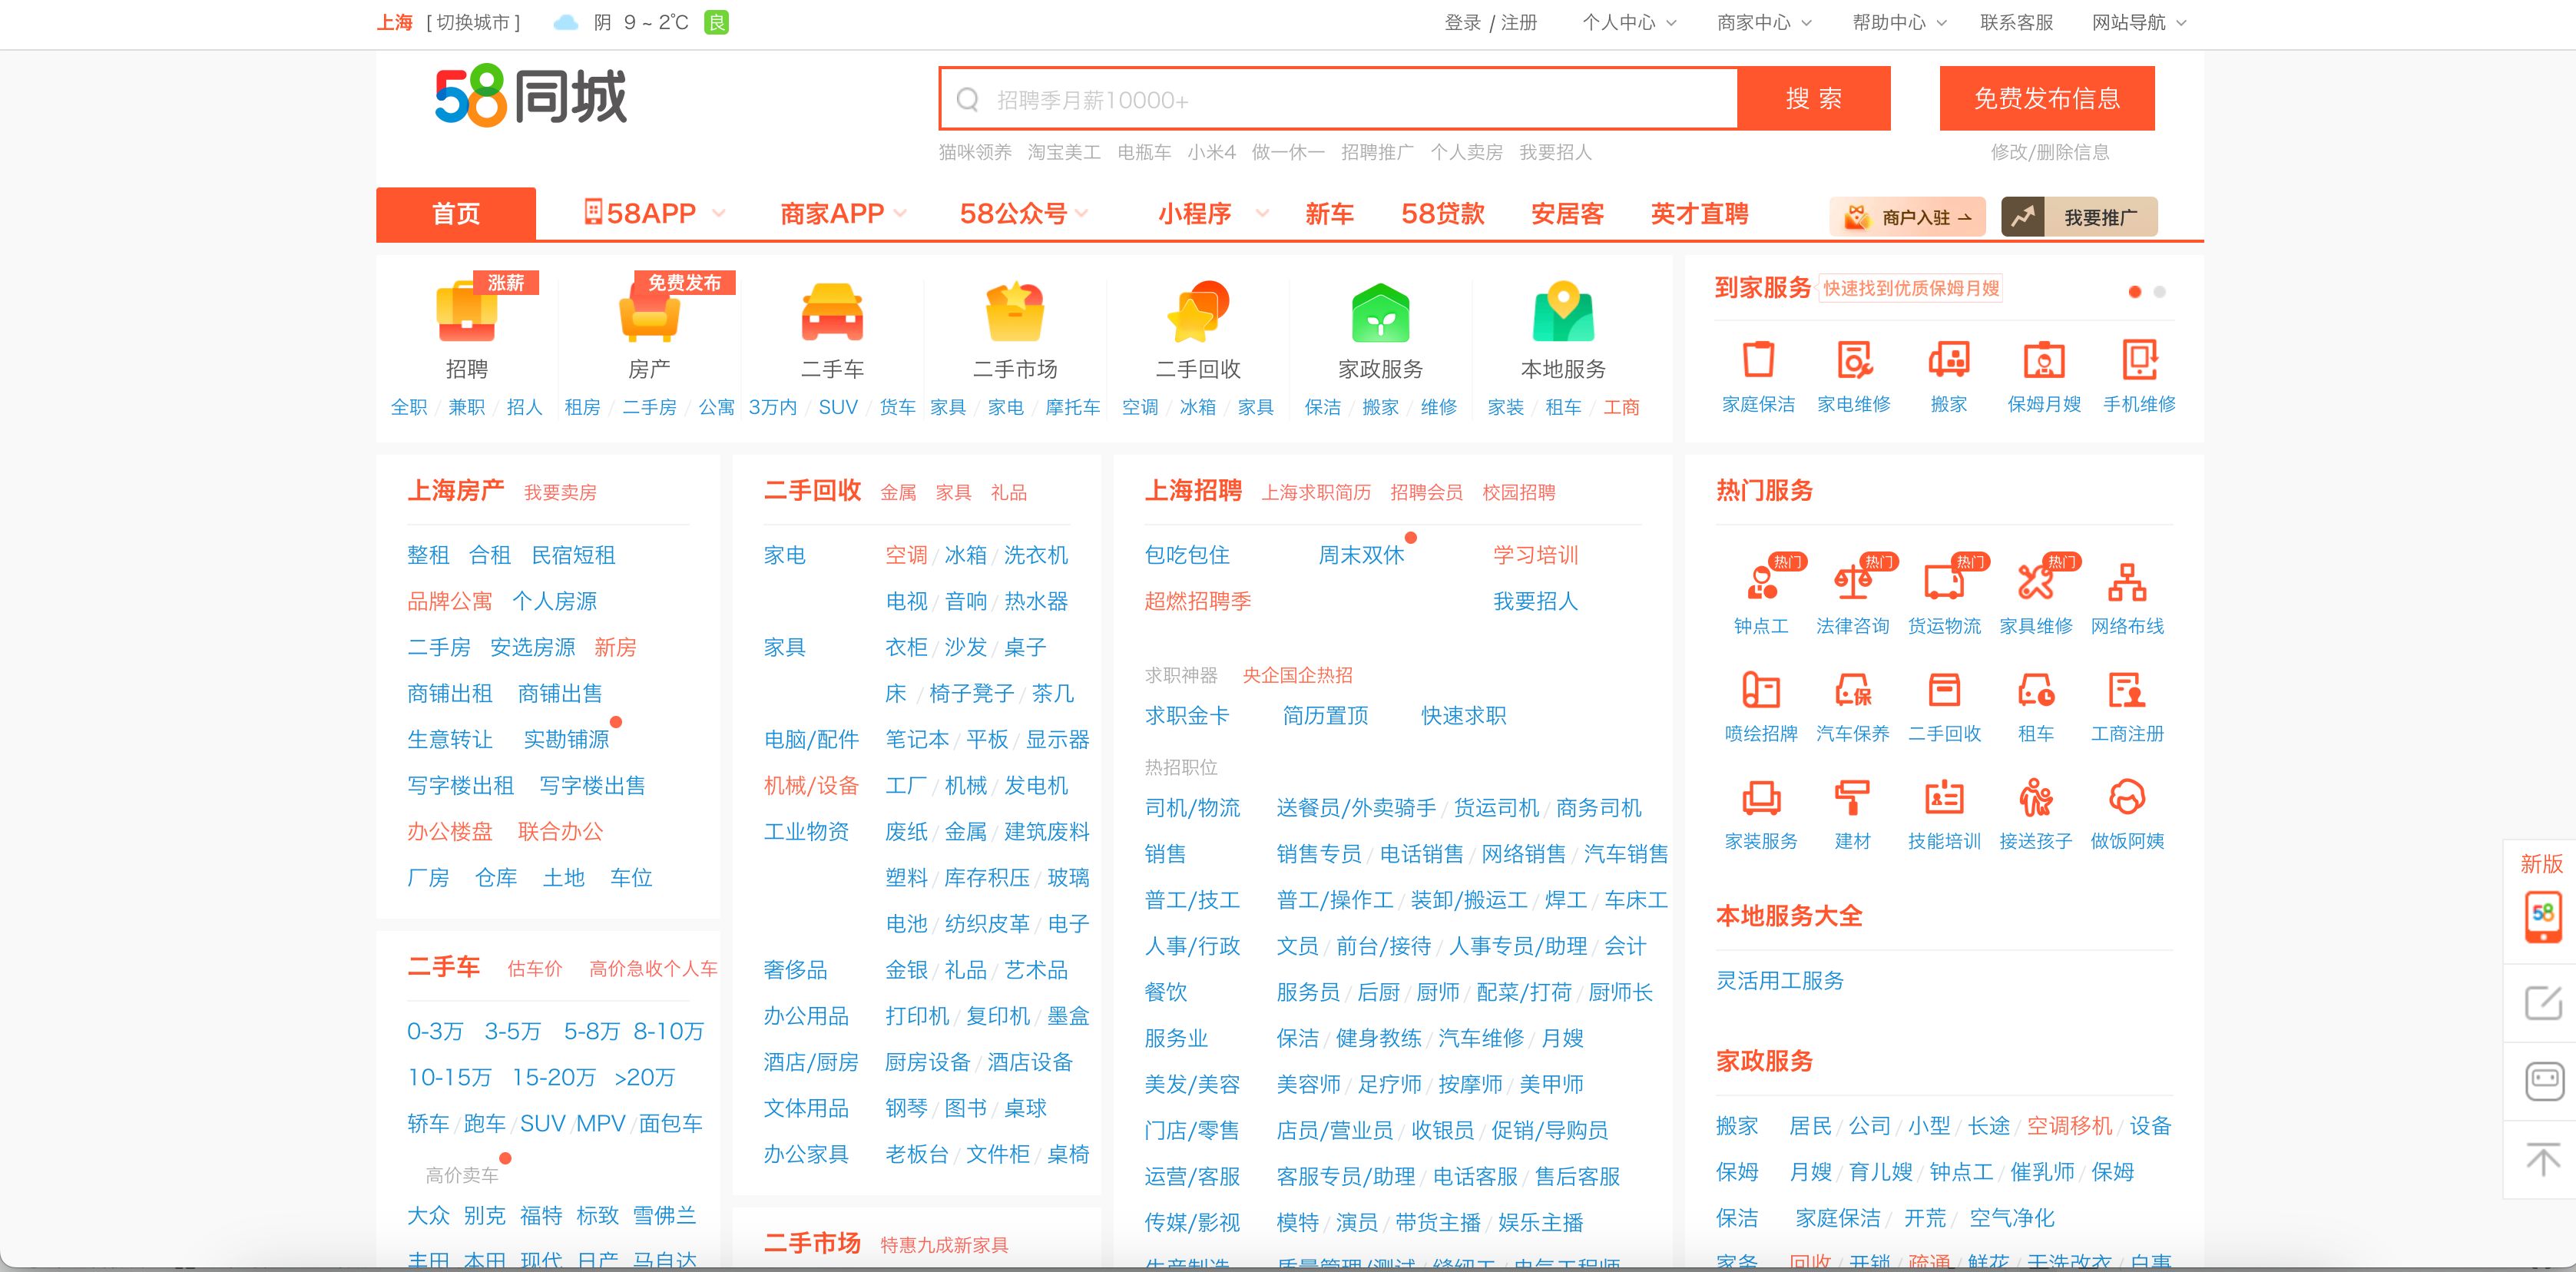This screenshot has height=1272, width=2576.
Task: Open the 帮助中心 dropdown
Action: 1899,22
